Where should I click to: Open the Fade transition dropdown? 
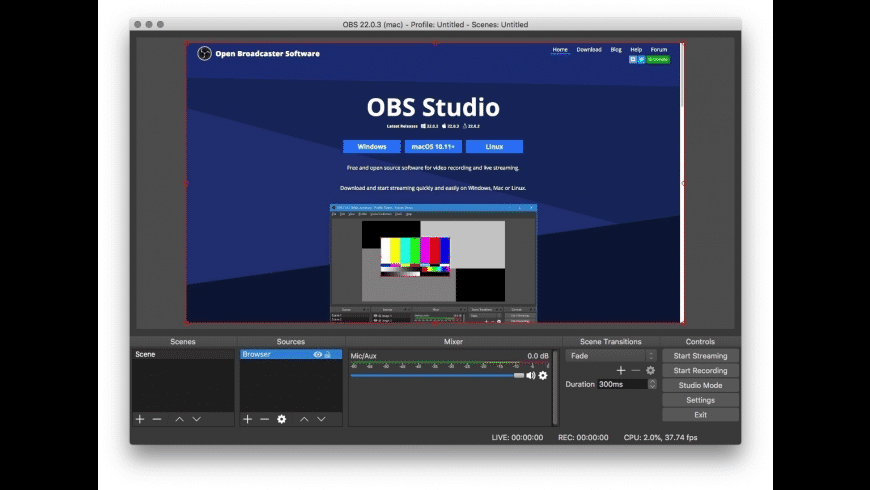click(x=610, y=355)
